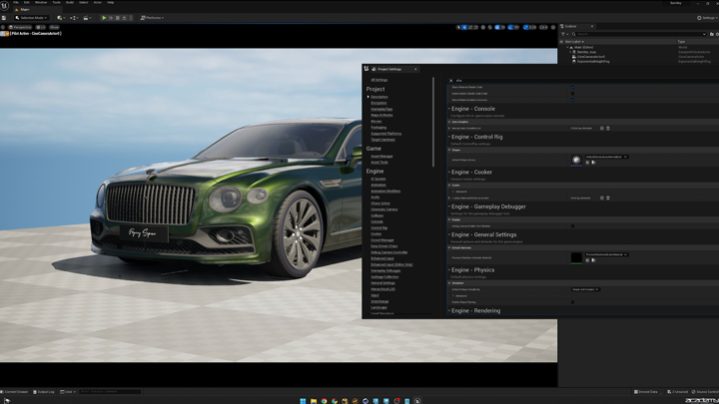Click Outliner filter options icon
719x404 pixels.
point(564,34)
